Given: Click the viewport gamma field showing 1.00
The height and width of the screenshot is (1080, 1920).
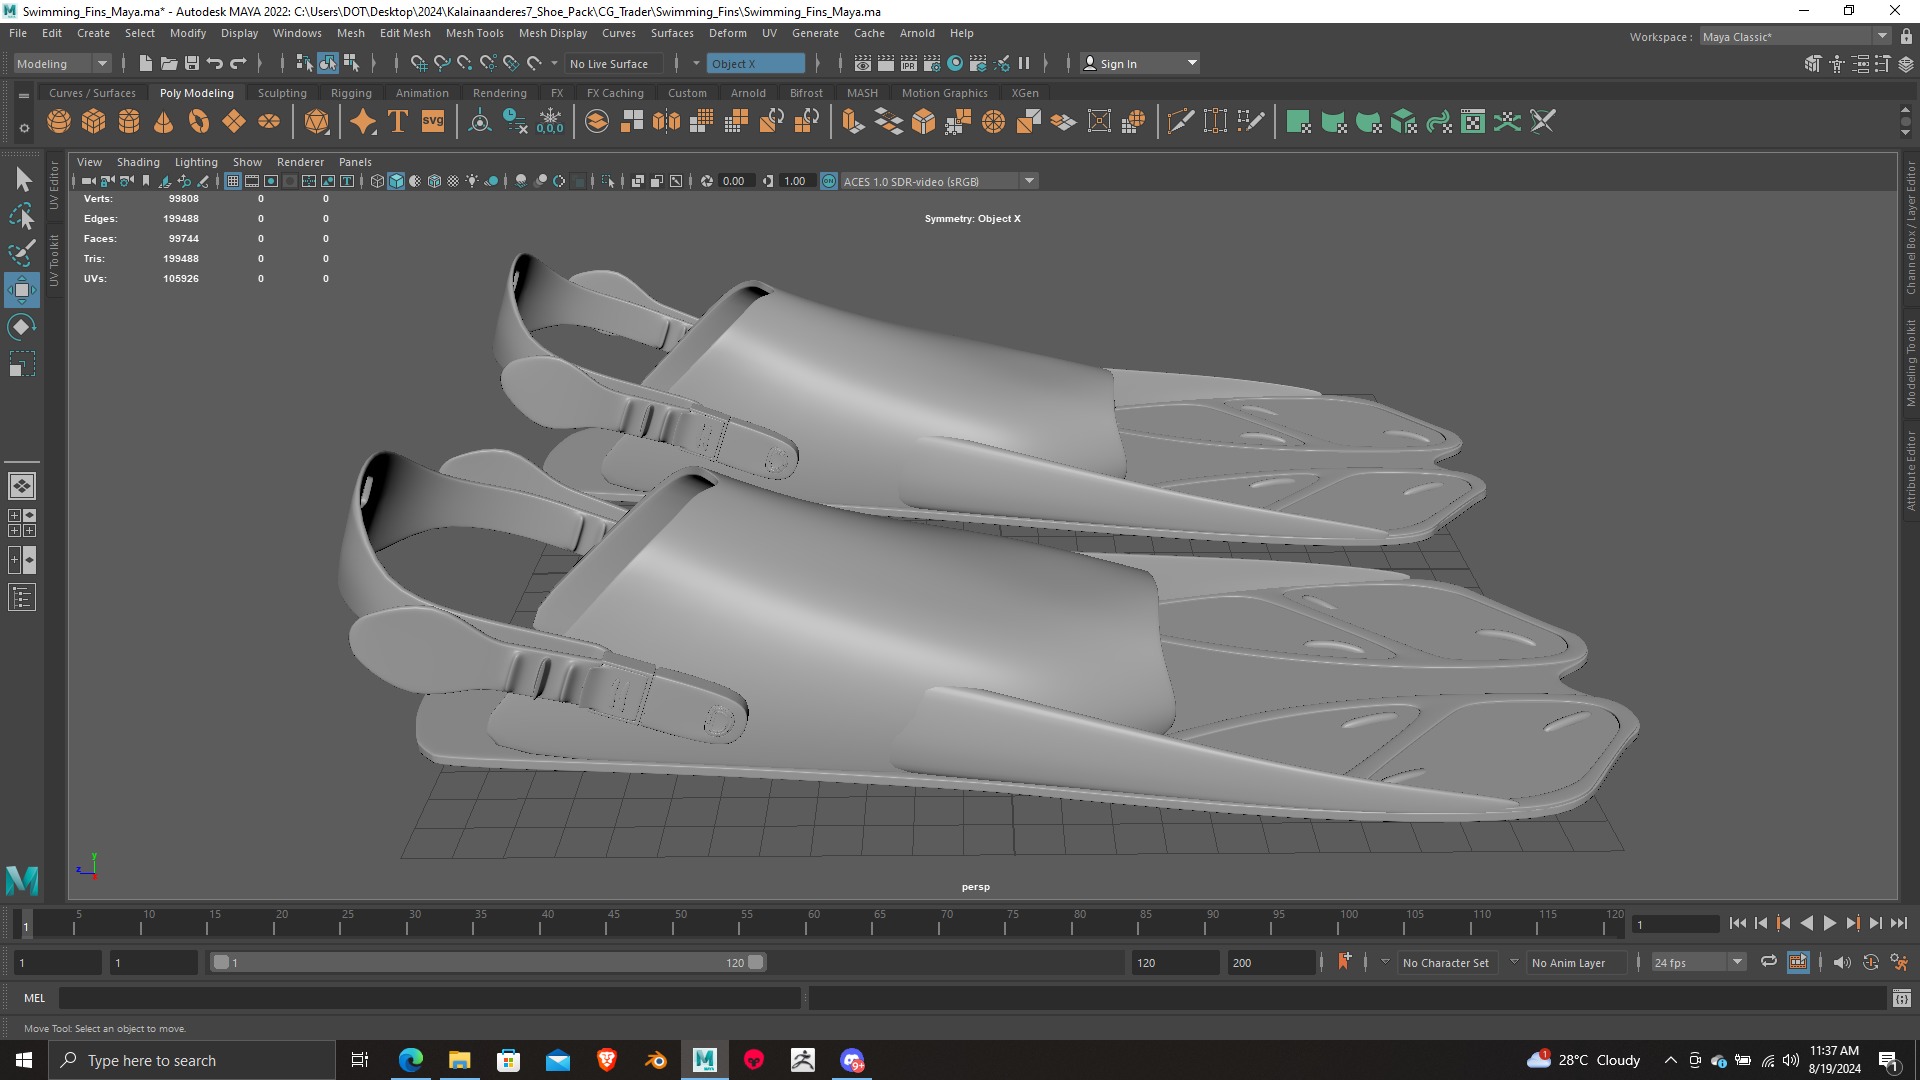Looking at the screenshot, I should click(x=796, y=181).
